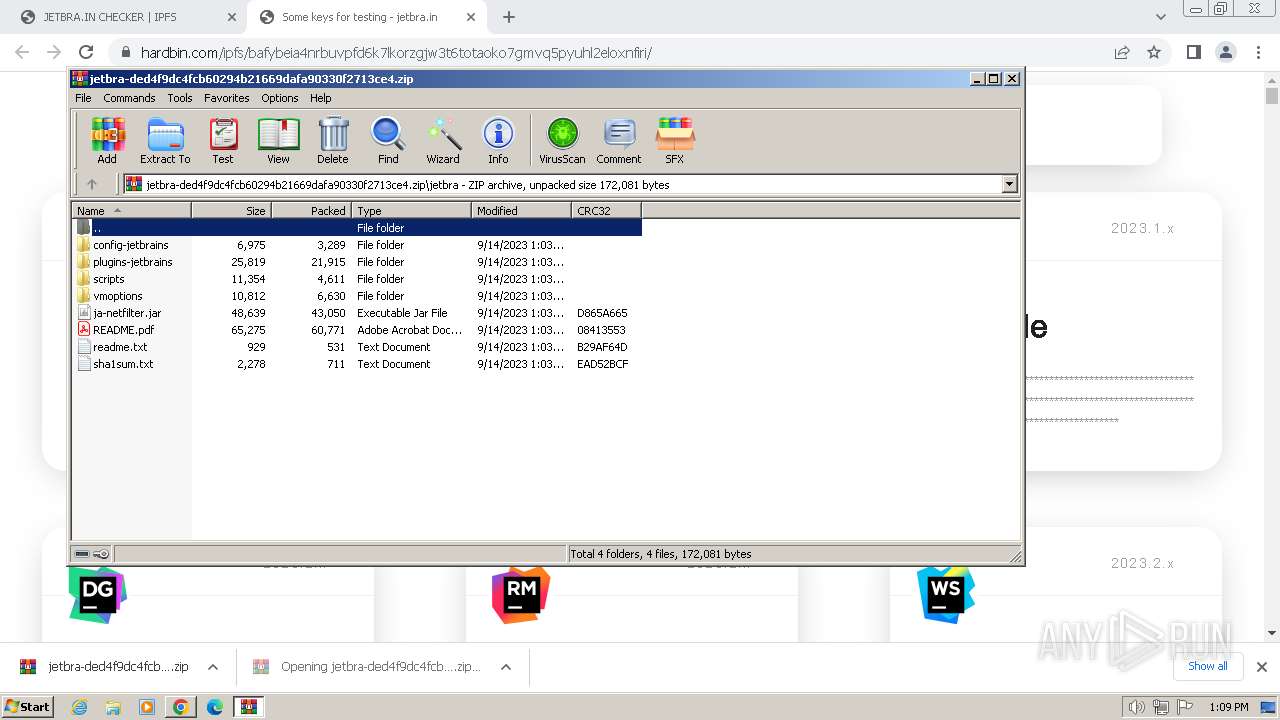Click the SFX toolbar icon
This screenshot has height=720, width=1280.
[x=675, y=140]
